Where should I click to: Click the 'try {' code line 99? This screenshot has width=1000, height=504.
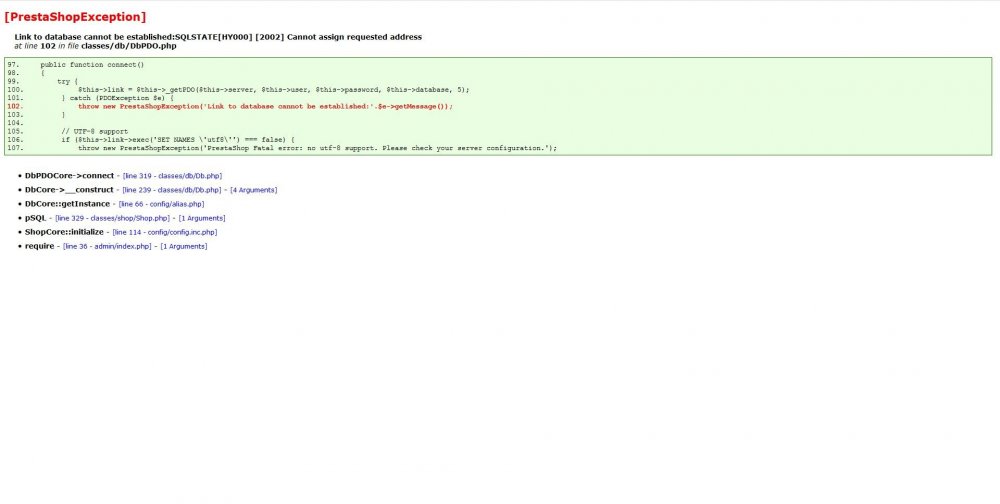(x=68, y=82)
